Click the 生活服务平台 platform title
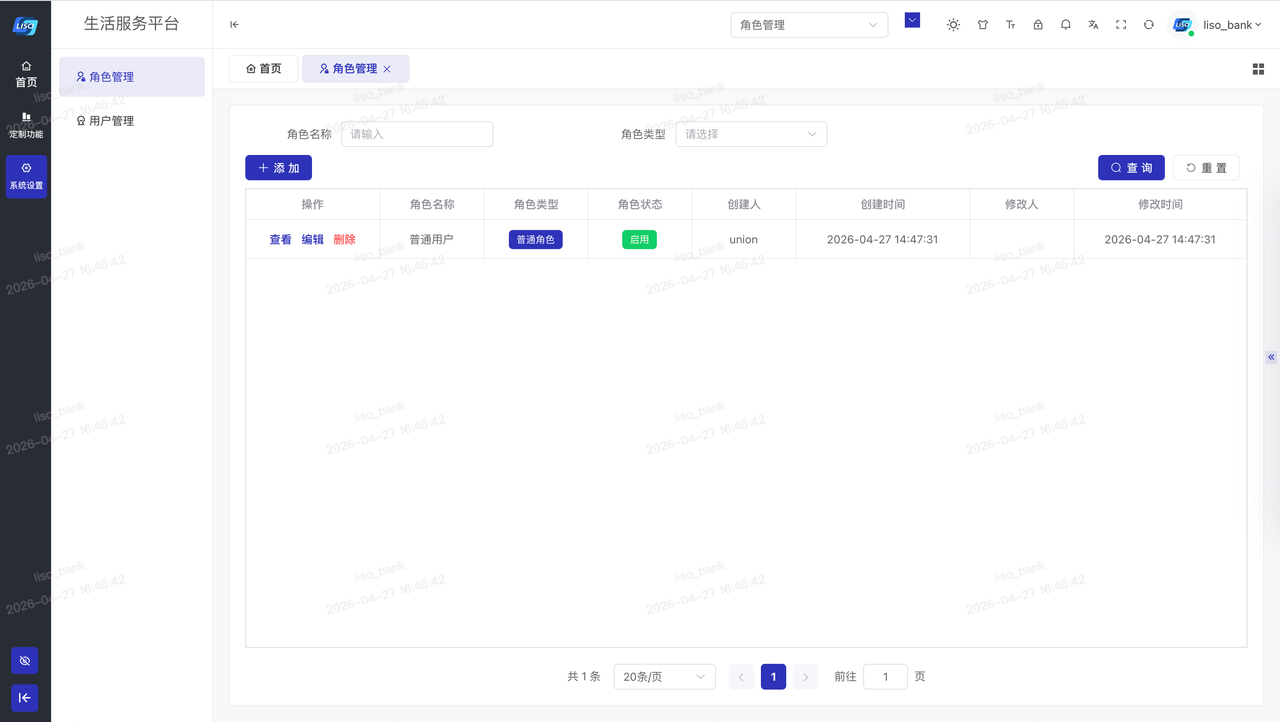 [x=131, y=24]
